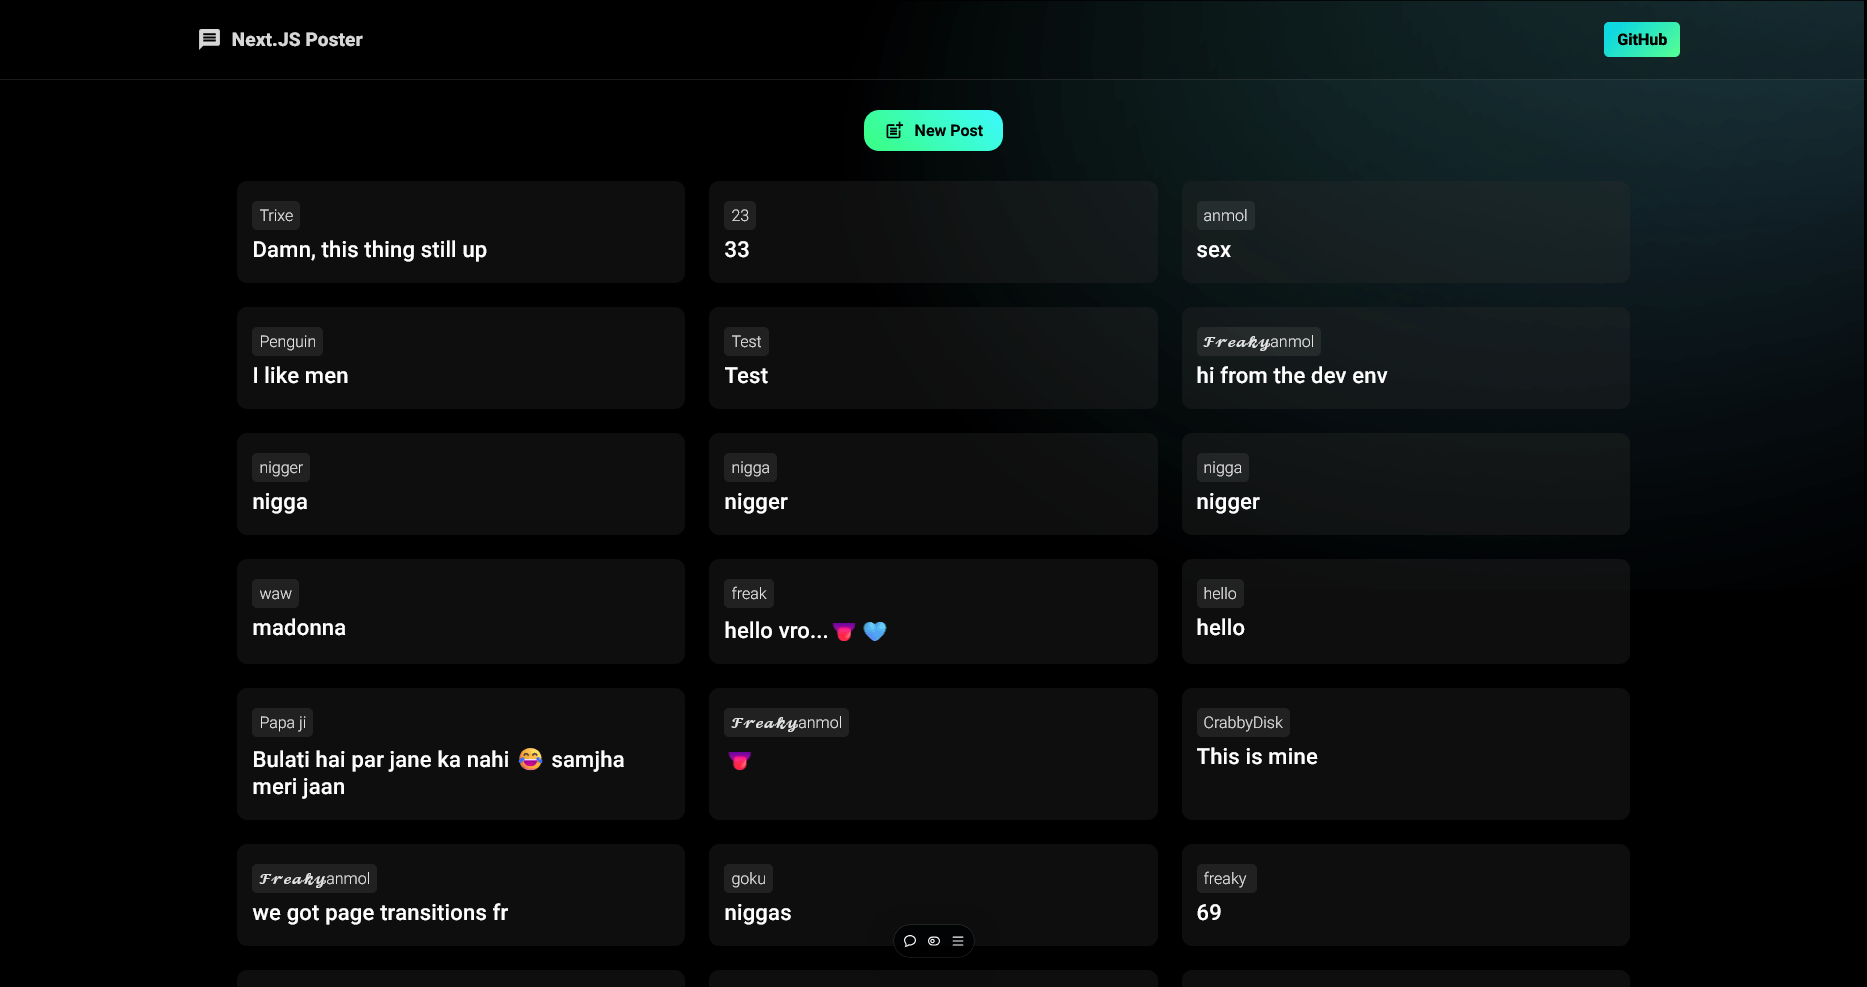Click the eye toggle icon in the floating toolbar

(x=933, y=941)
